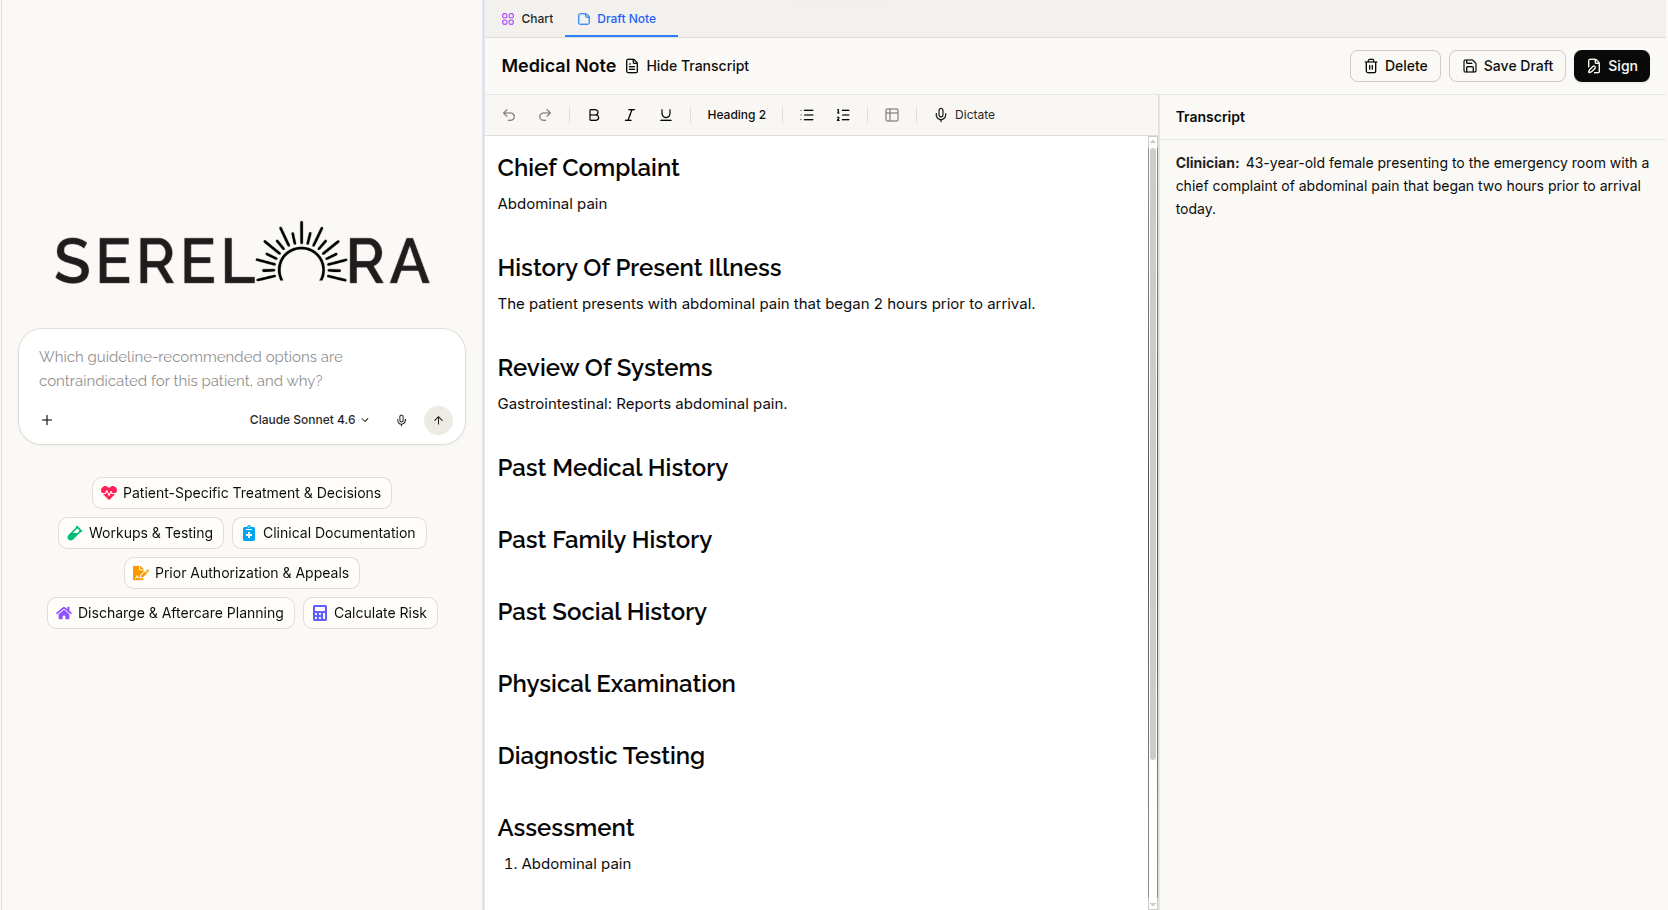Open the Clinical Documentation chip
This screenshot has width=1668, height=910.
(329, 533)
